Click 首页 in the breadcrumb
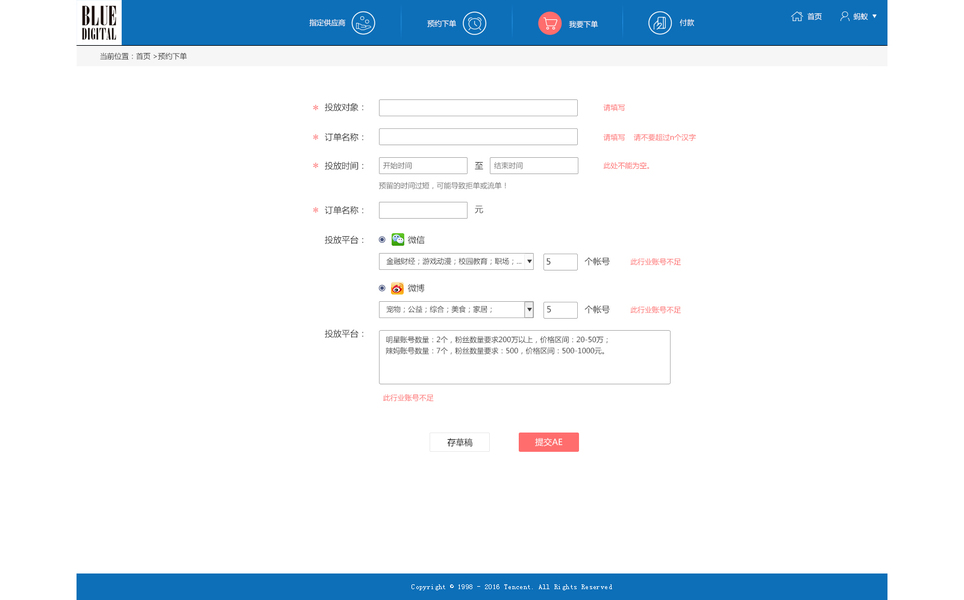The height and width of the screenshot is (600, 964). coord(143,57)
